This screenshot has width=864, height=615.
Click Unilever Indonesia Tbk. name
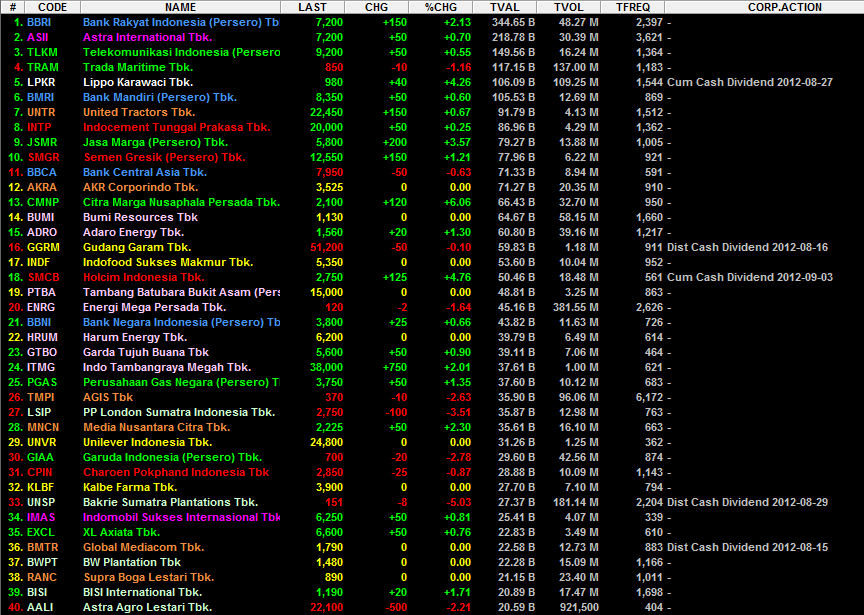tap(148, 442)
